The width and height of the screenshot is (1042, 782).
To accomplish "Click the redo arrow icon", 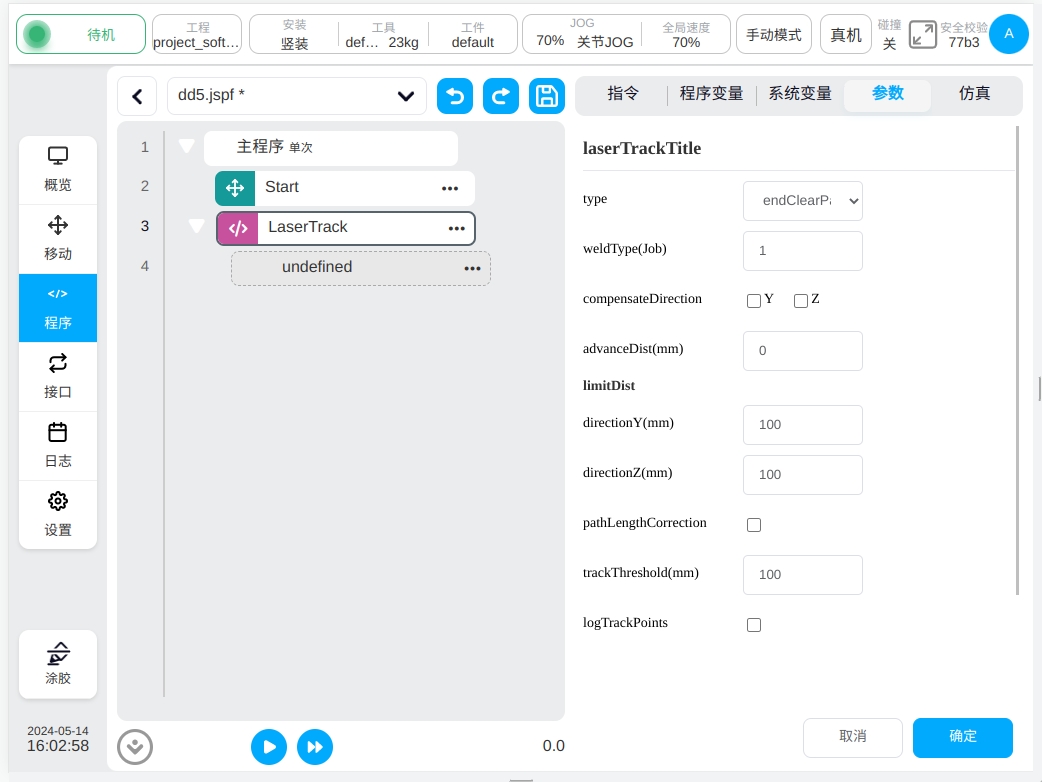I will (501, 96).
